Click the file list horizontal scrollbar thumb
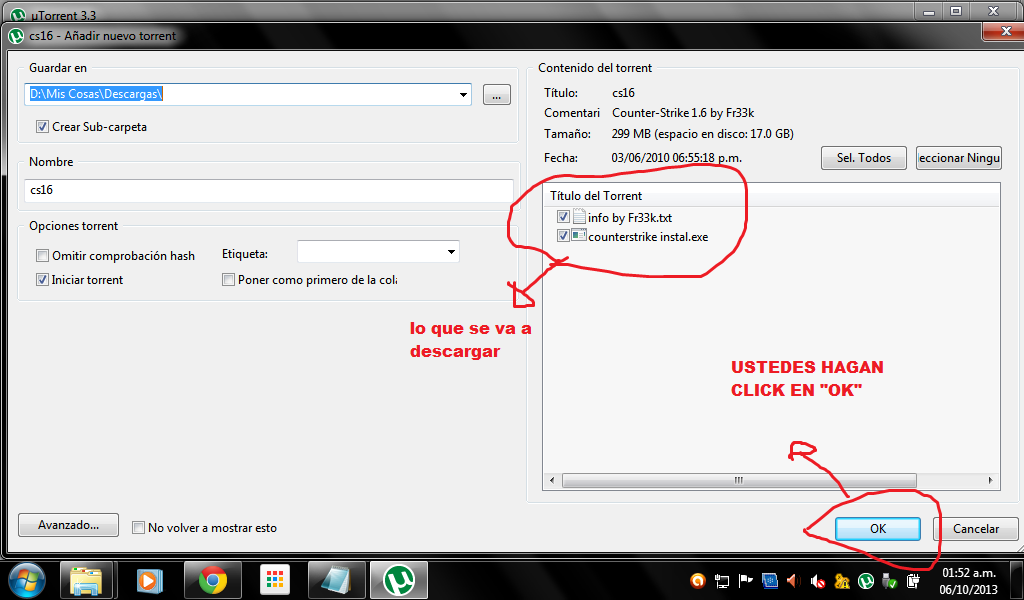 pos(739,481)
